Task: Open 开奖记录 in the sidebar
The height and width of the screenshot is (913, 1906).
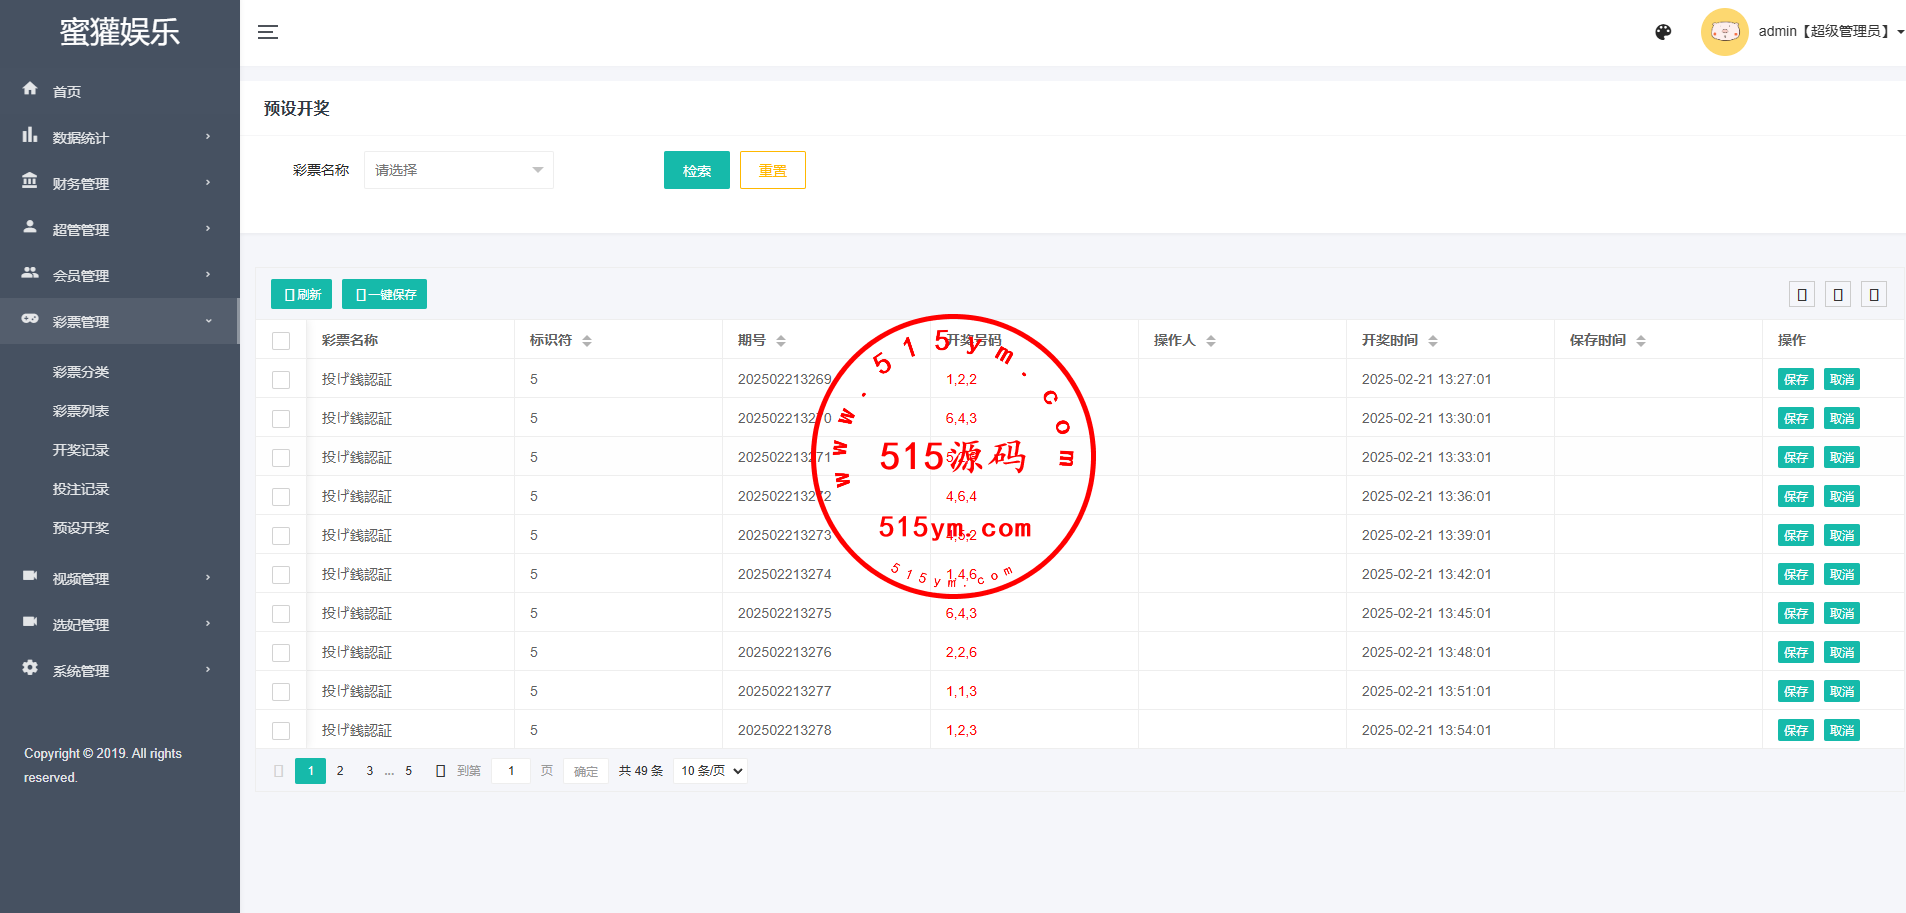Action: (x=81, y=450)
